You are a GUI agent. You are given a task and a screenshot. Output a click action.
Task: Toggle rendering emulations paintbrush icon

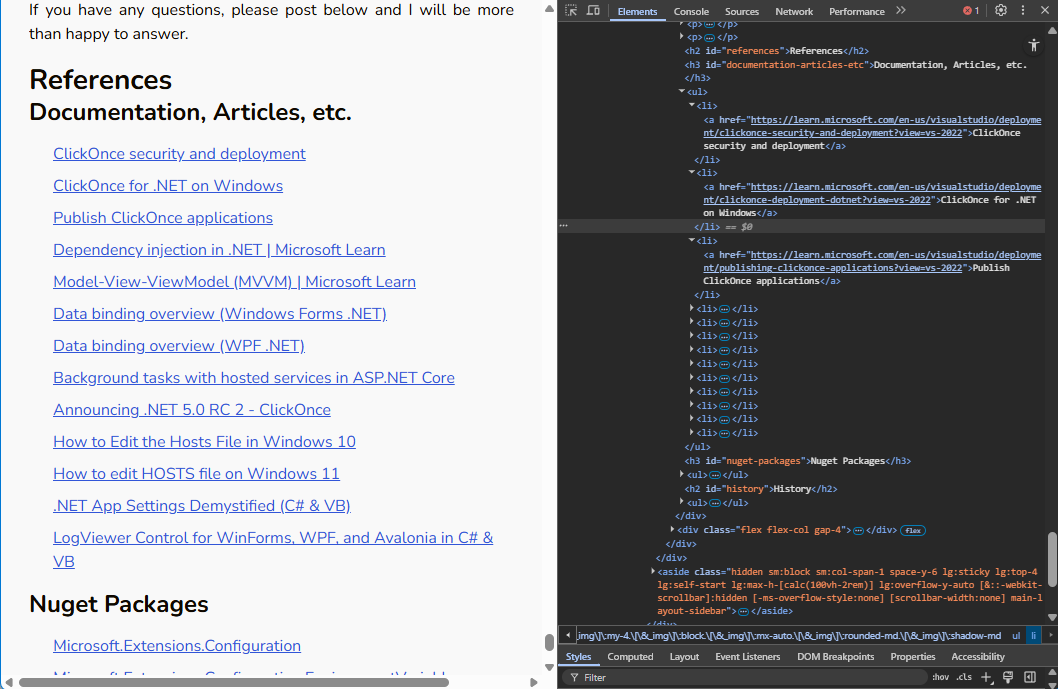[x=1008, y=677]
